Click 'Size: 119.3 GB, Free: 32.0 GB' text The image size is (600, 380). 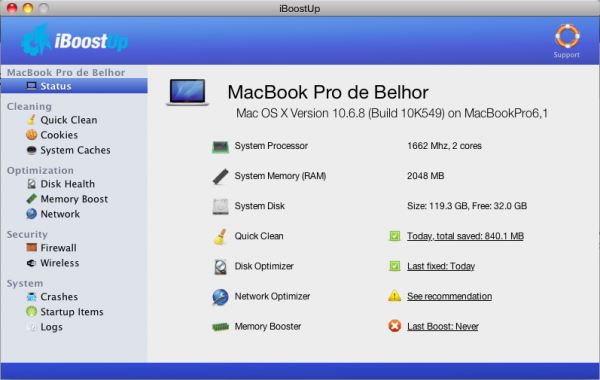pyautogui.click(x=467, y=206)
